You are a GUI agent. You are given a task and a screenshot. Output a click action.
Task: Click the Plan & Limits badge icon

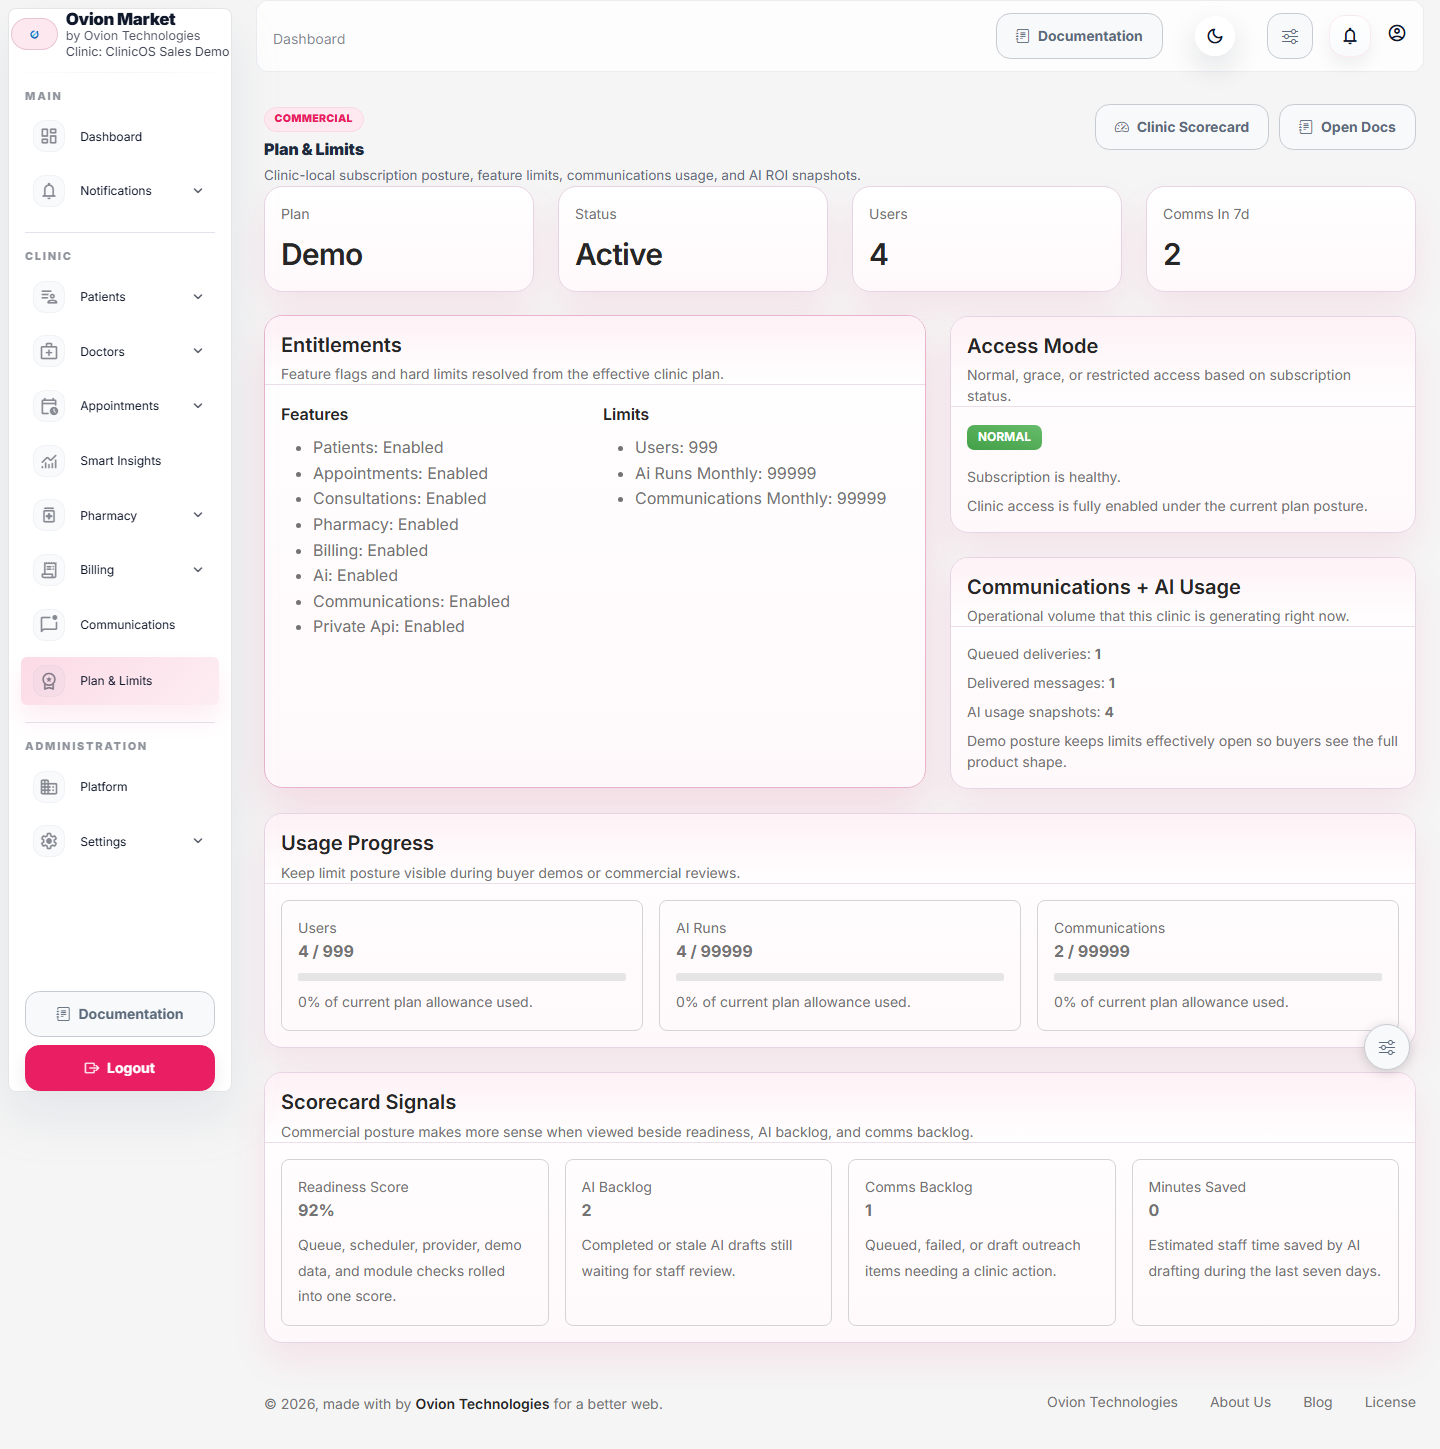click(x=49, y=681)
